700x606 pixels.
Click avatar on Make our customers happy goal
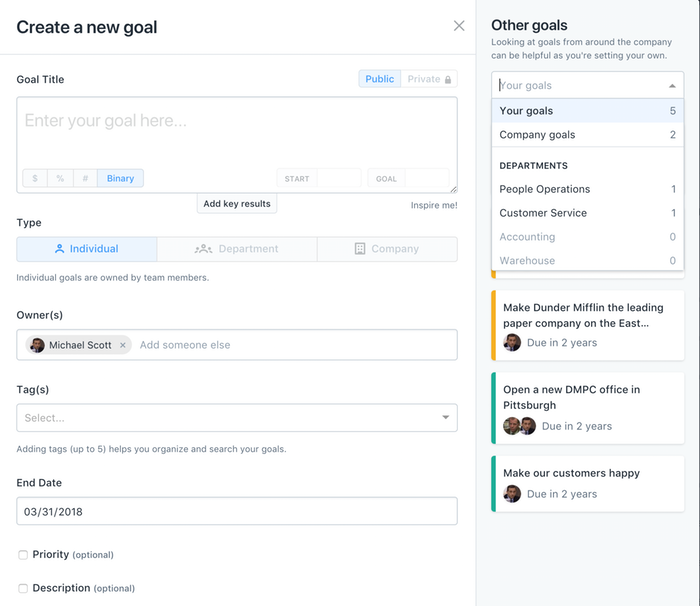click(x=512, y=494)
